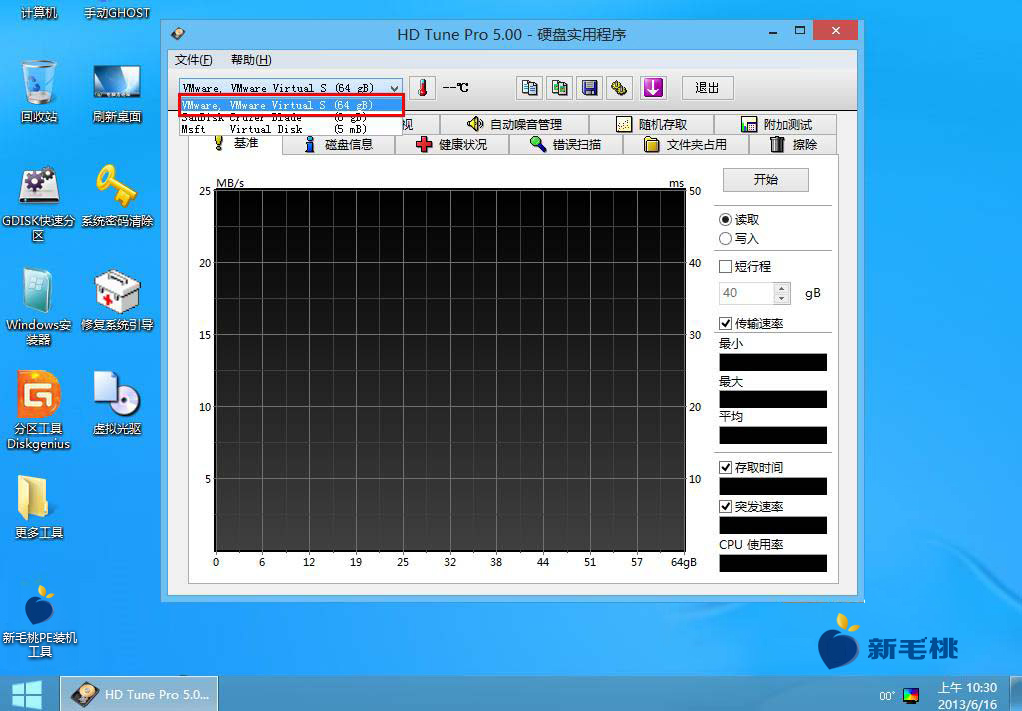Open the 文件(F) menu

click(193, 60)
